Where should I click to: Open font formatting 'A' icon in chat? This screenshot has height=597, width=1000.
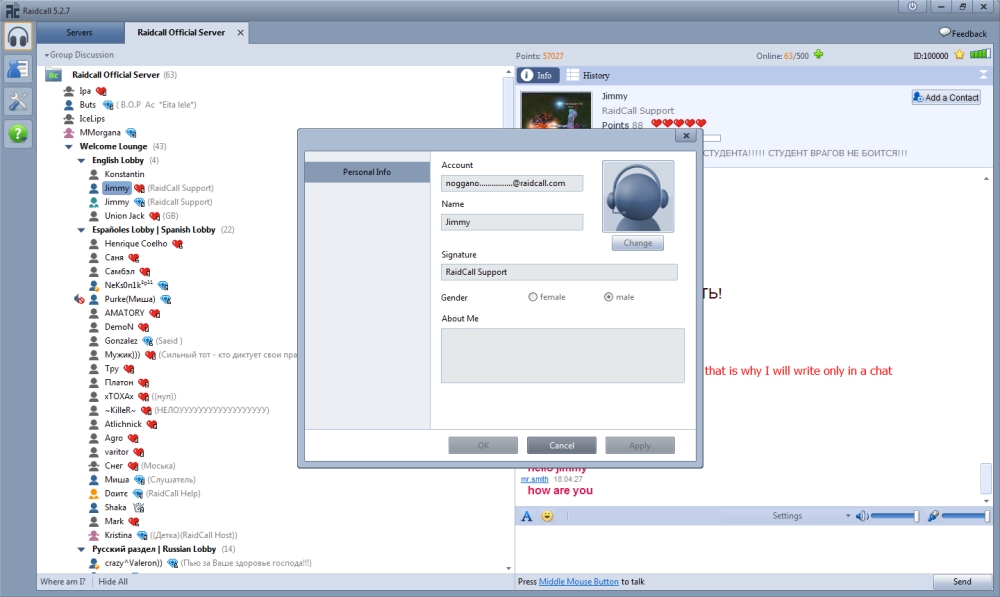[527, 516]
